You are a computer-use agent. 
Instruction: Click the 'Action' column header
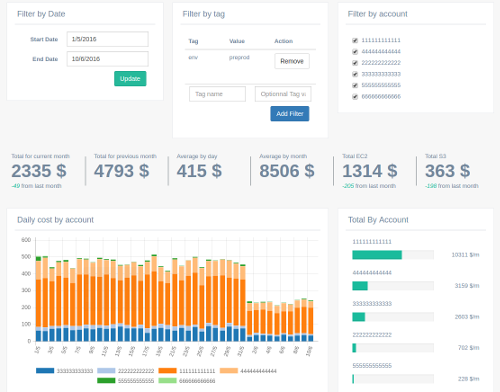[x=284, y=41]
